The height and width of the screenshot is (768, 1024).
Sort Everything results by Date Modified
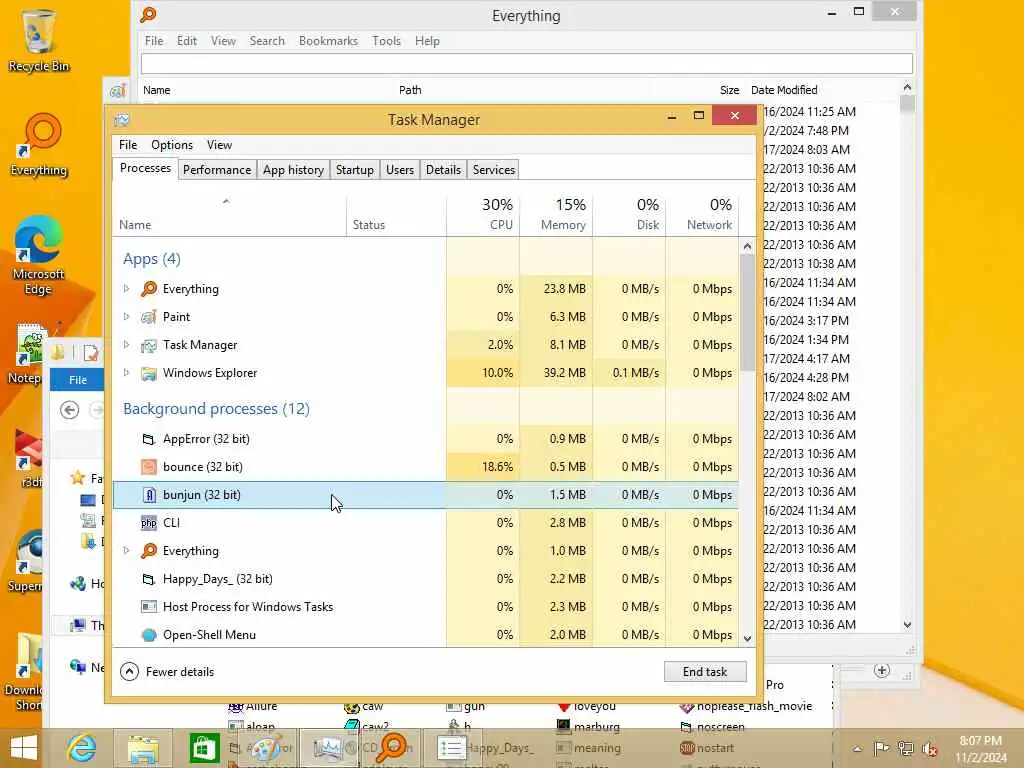click(x=784, y=90)
